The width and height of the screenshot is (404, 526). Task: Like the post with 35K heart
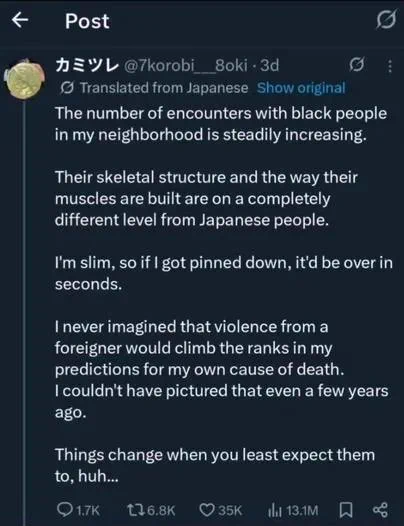point(207,510)
